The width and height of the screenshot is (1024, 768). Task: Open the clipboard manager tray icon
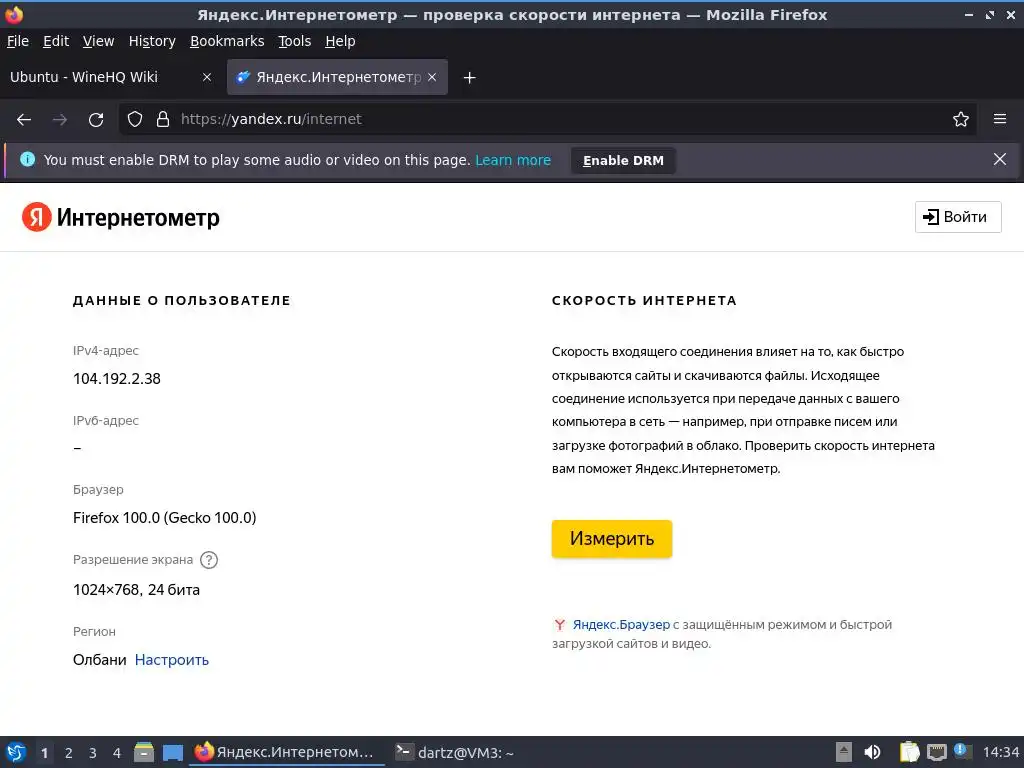(x=909, y=752)
